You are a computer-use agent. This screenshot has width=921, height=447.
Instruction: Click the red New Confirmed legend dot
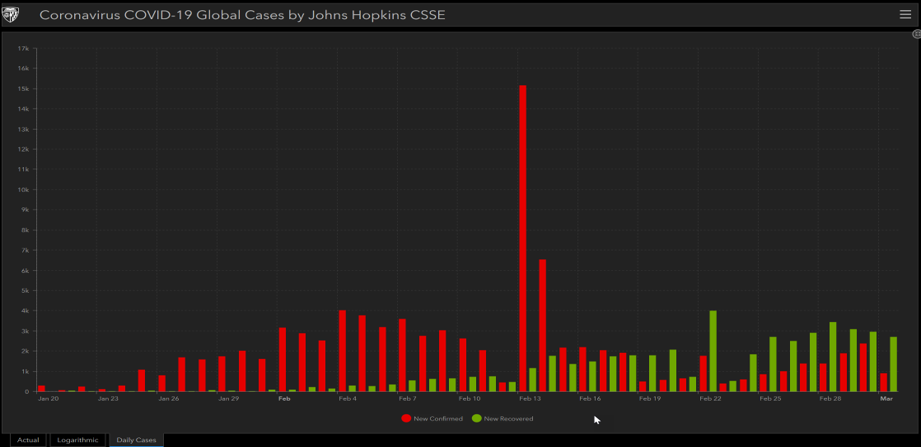[406, 419]
